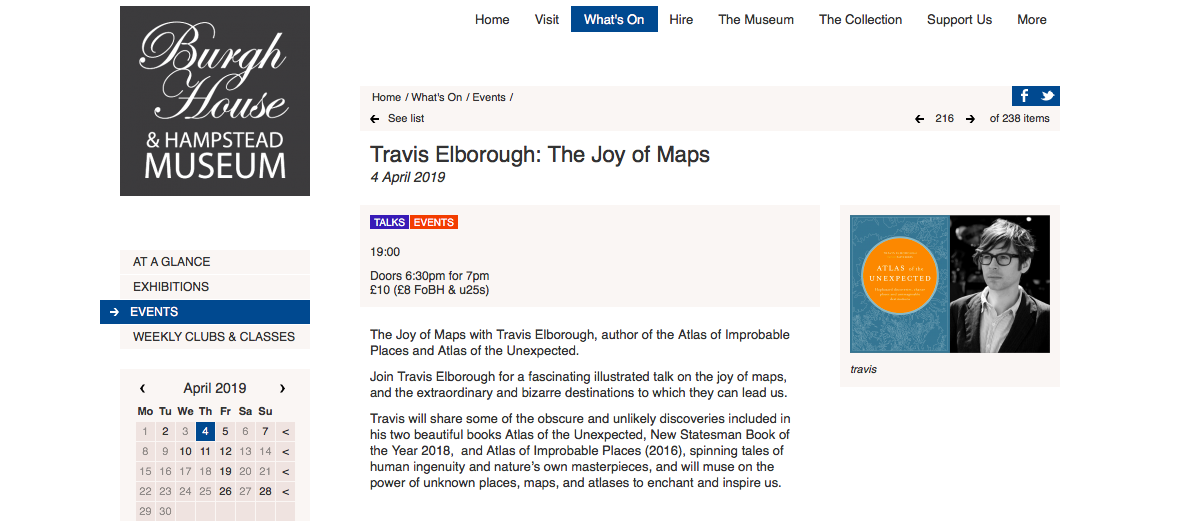
Task: Open the What's On menu
Action: [x=614, y=19]
